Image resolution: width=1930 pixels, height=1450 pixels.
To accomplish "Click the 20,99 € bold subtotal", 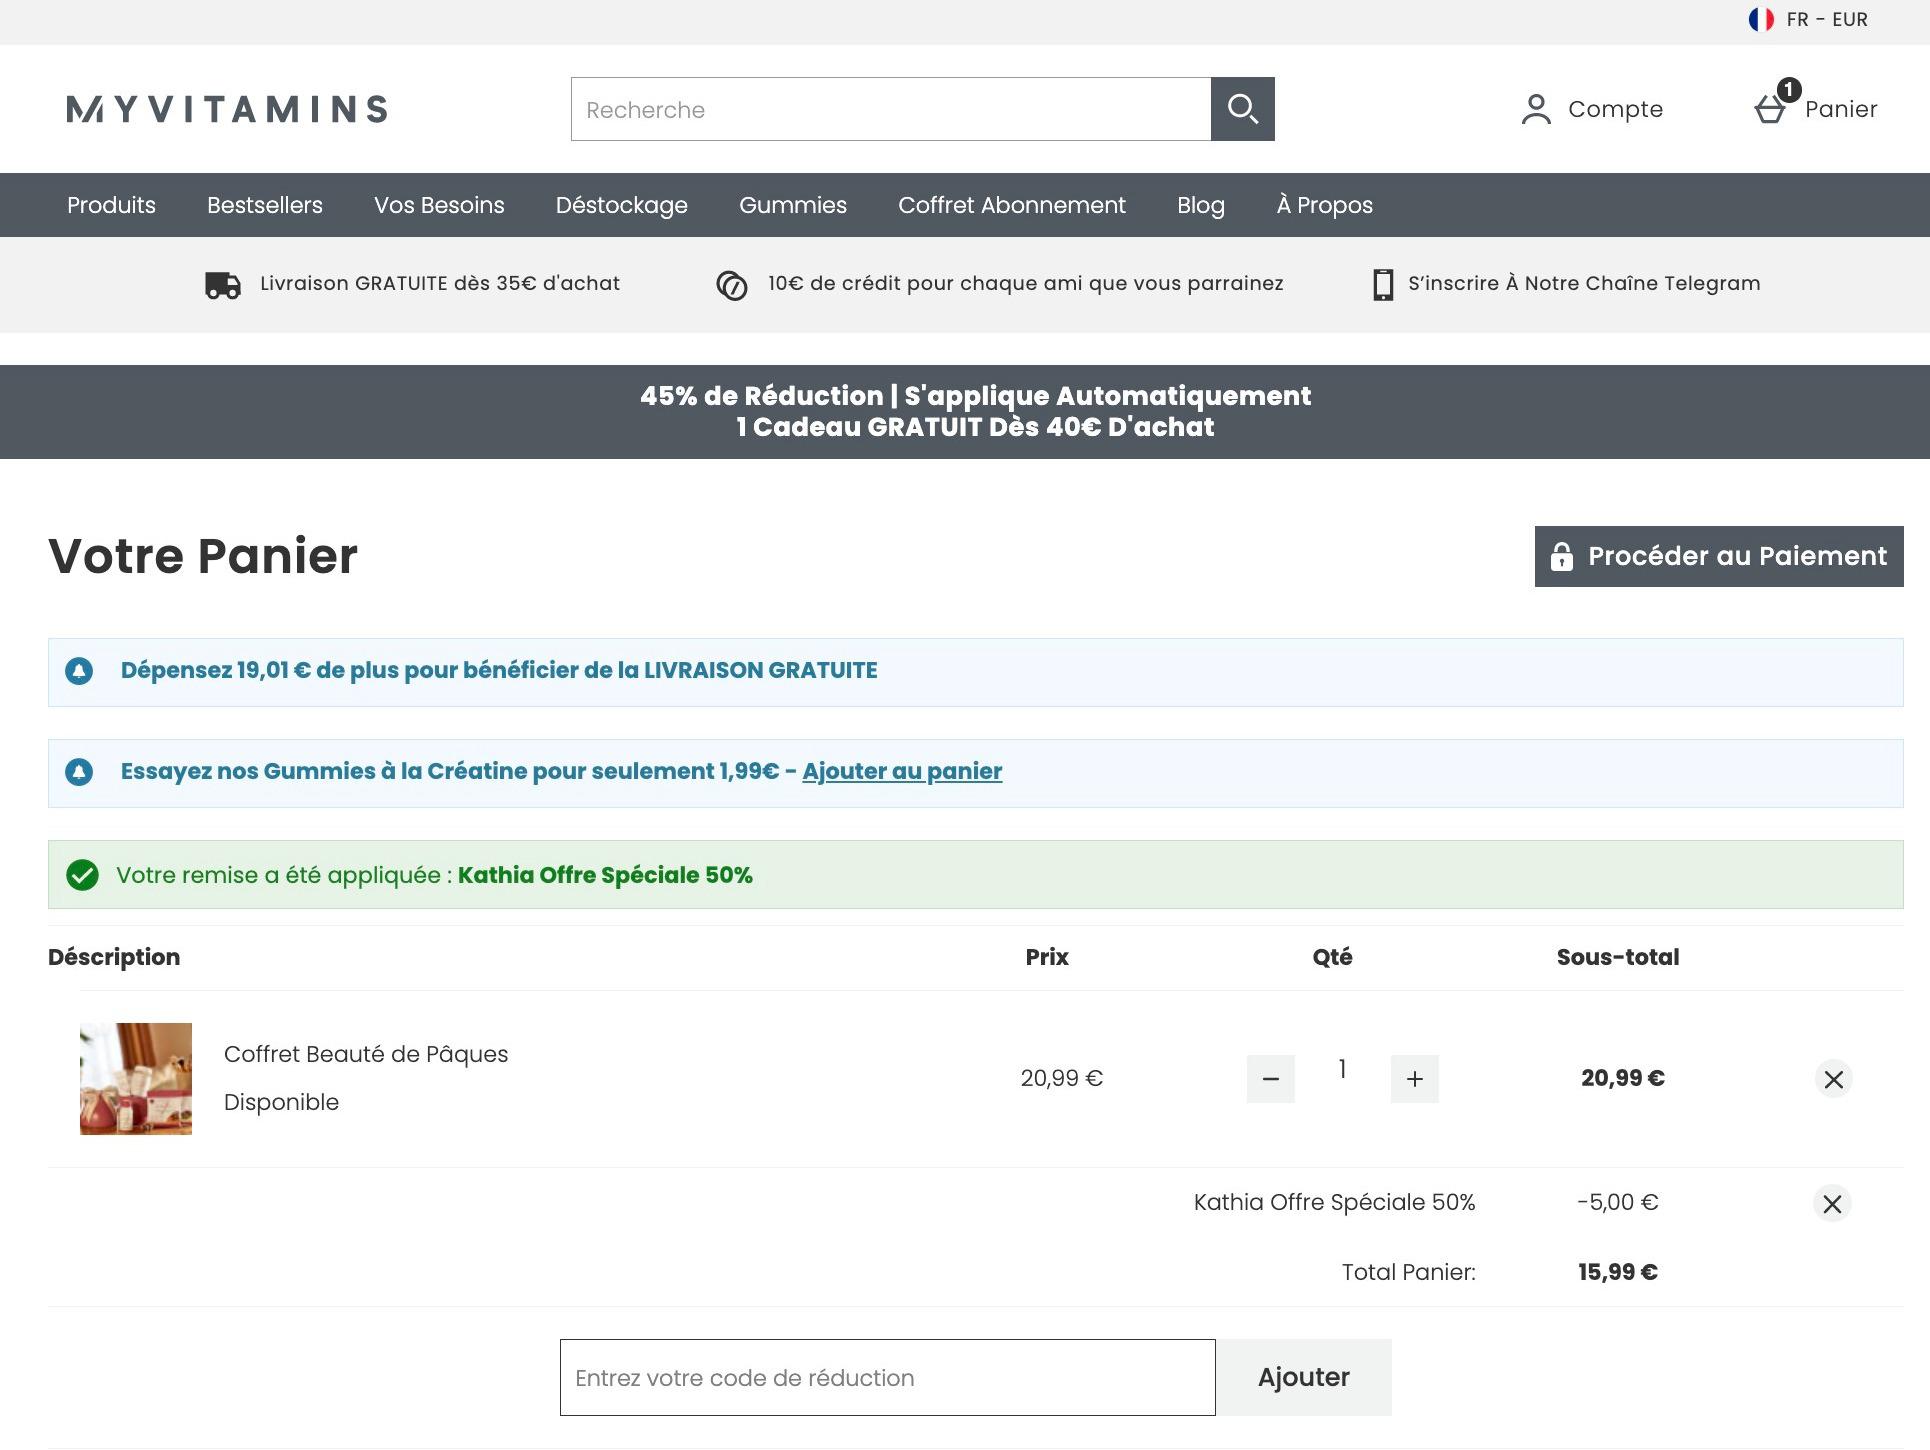I will 1623,1078.
